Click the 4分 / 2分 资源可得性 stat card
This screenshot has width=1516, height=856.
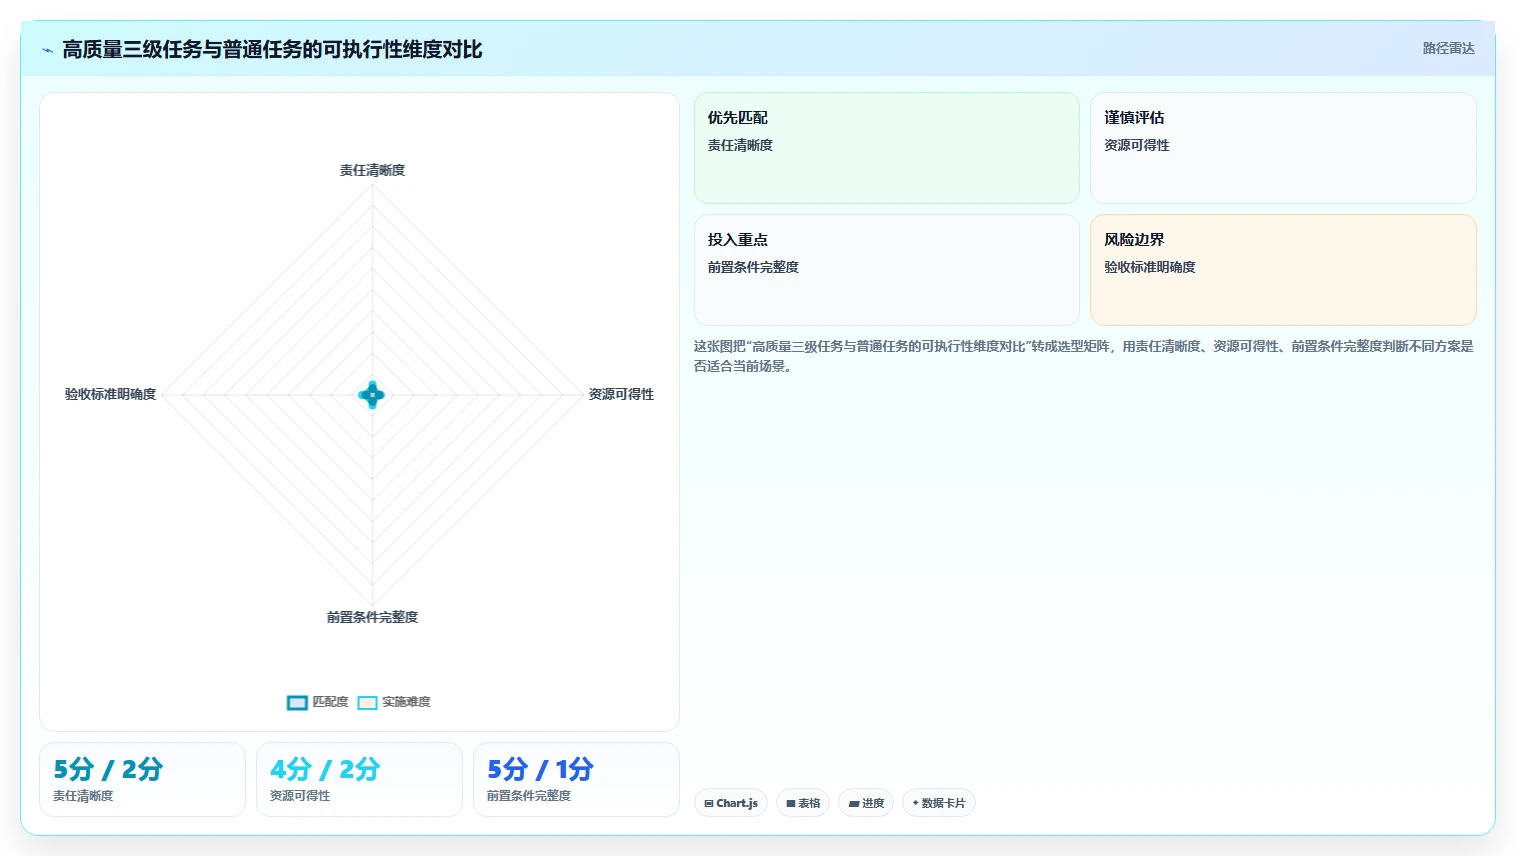click(359, 779)
